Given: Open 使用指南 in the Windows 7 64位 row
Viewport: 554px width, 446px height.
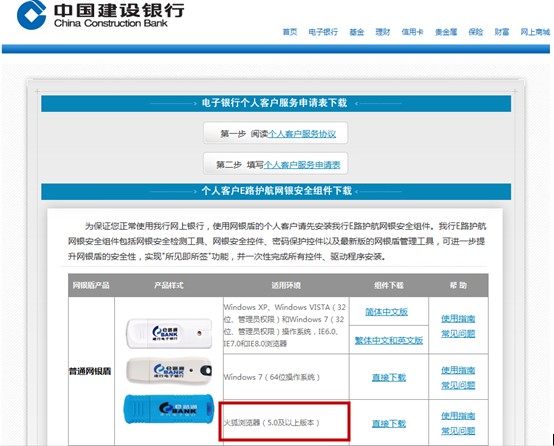Looking at the screenshot, I should [458, 370].
